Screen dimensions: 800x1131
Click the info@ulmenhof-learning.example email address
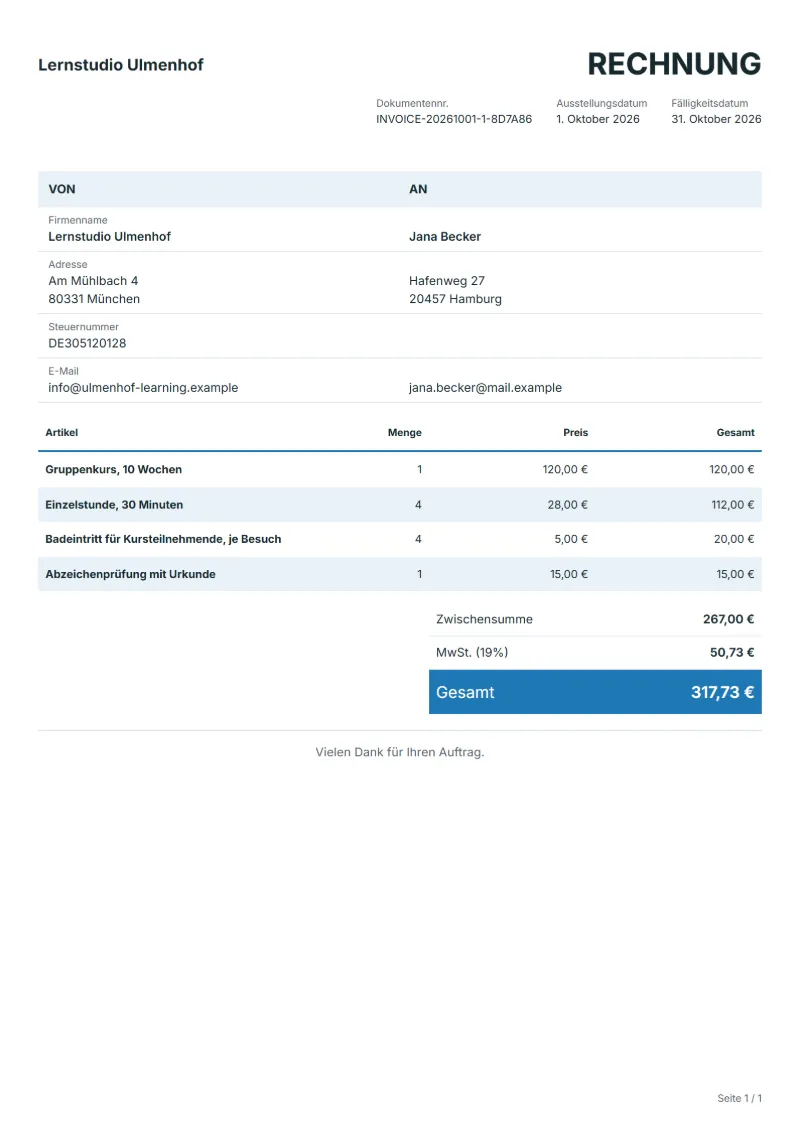point(143,387)
